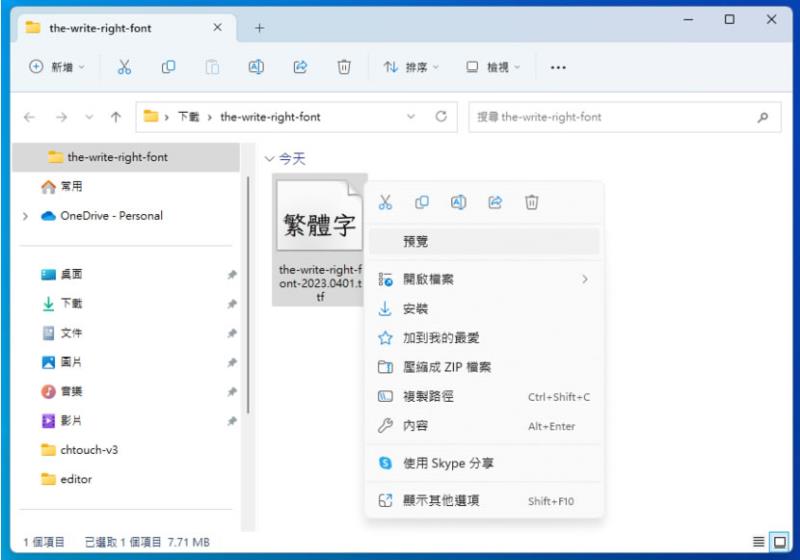Choose 壓縮成 ZIP 檔案 in the menu
Image resolution: width=800 pixels, height=560 pixels.
(x=484, y=367)
